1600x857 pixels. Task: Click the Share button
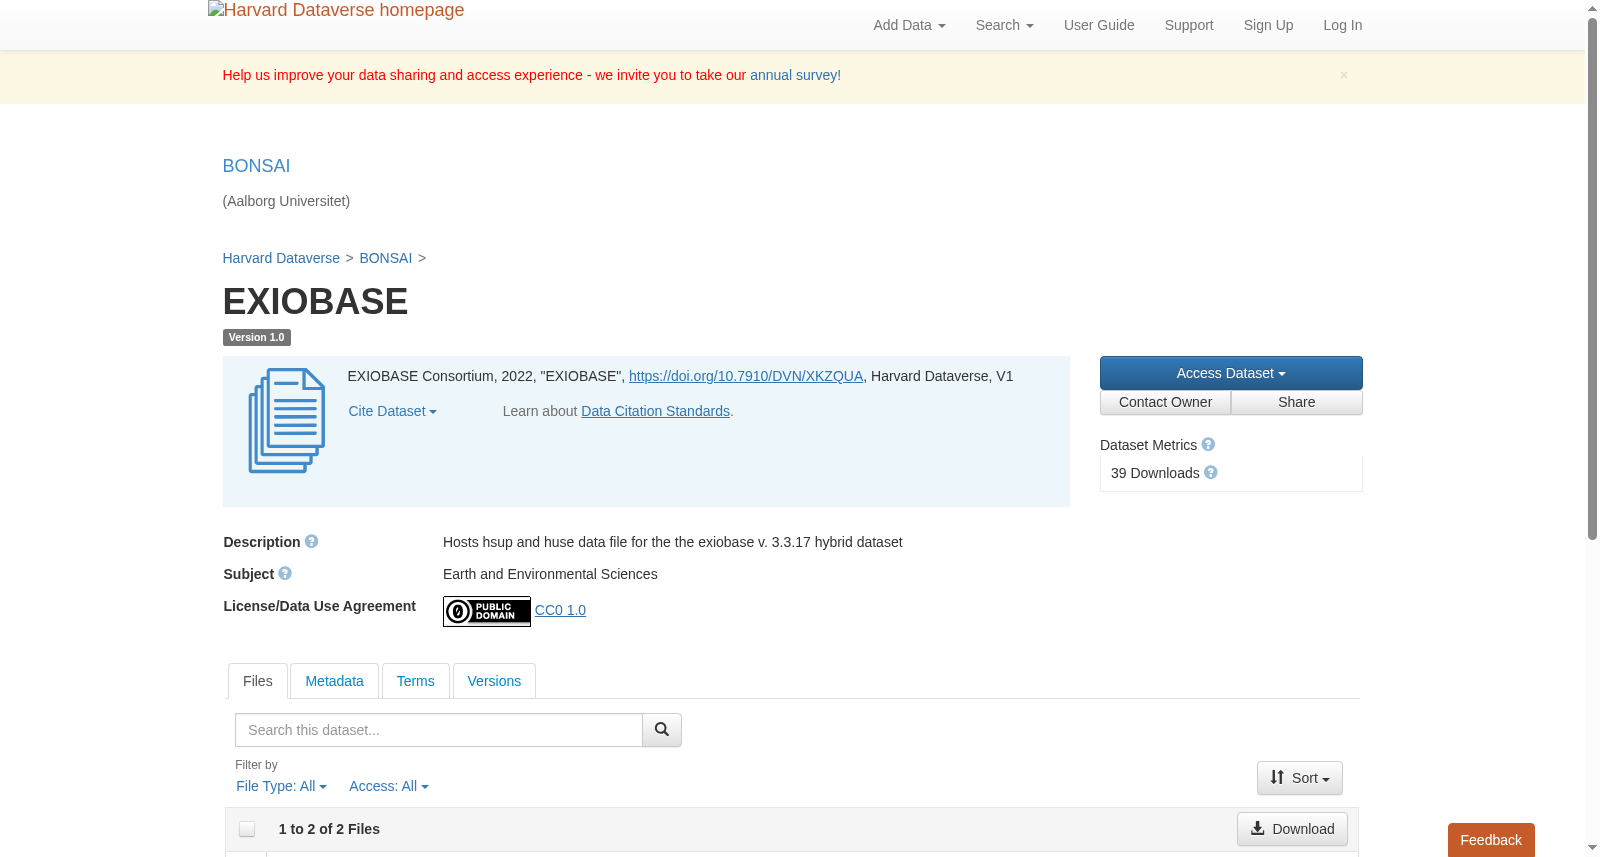coord(1296,402)
